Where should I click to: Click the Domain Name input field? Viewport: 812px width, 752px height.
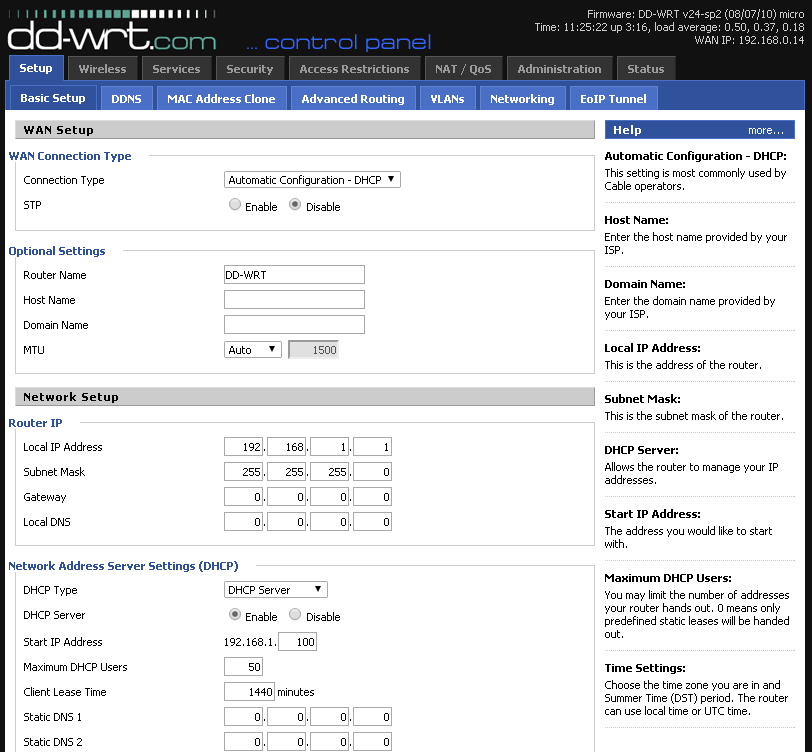tap(294, 324)
